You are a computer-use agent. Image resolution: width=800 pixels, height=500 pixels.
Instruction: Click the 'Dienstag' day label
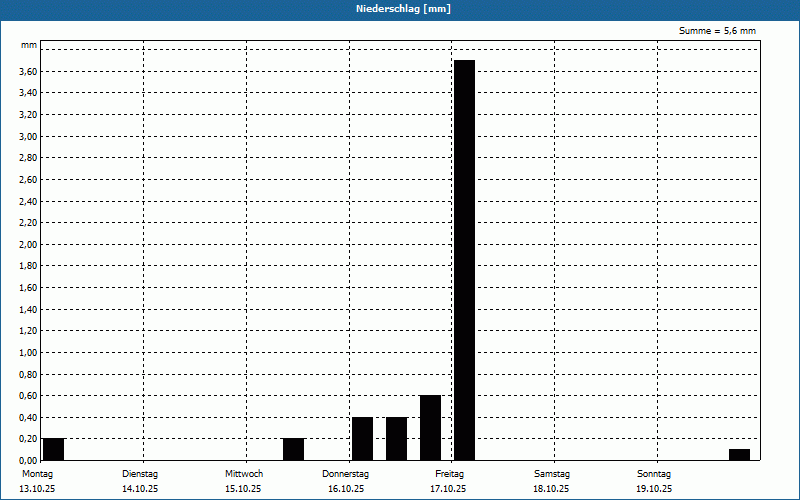tap(140, 474)
